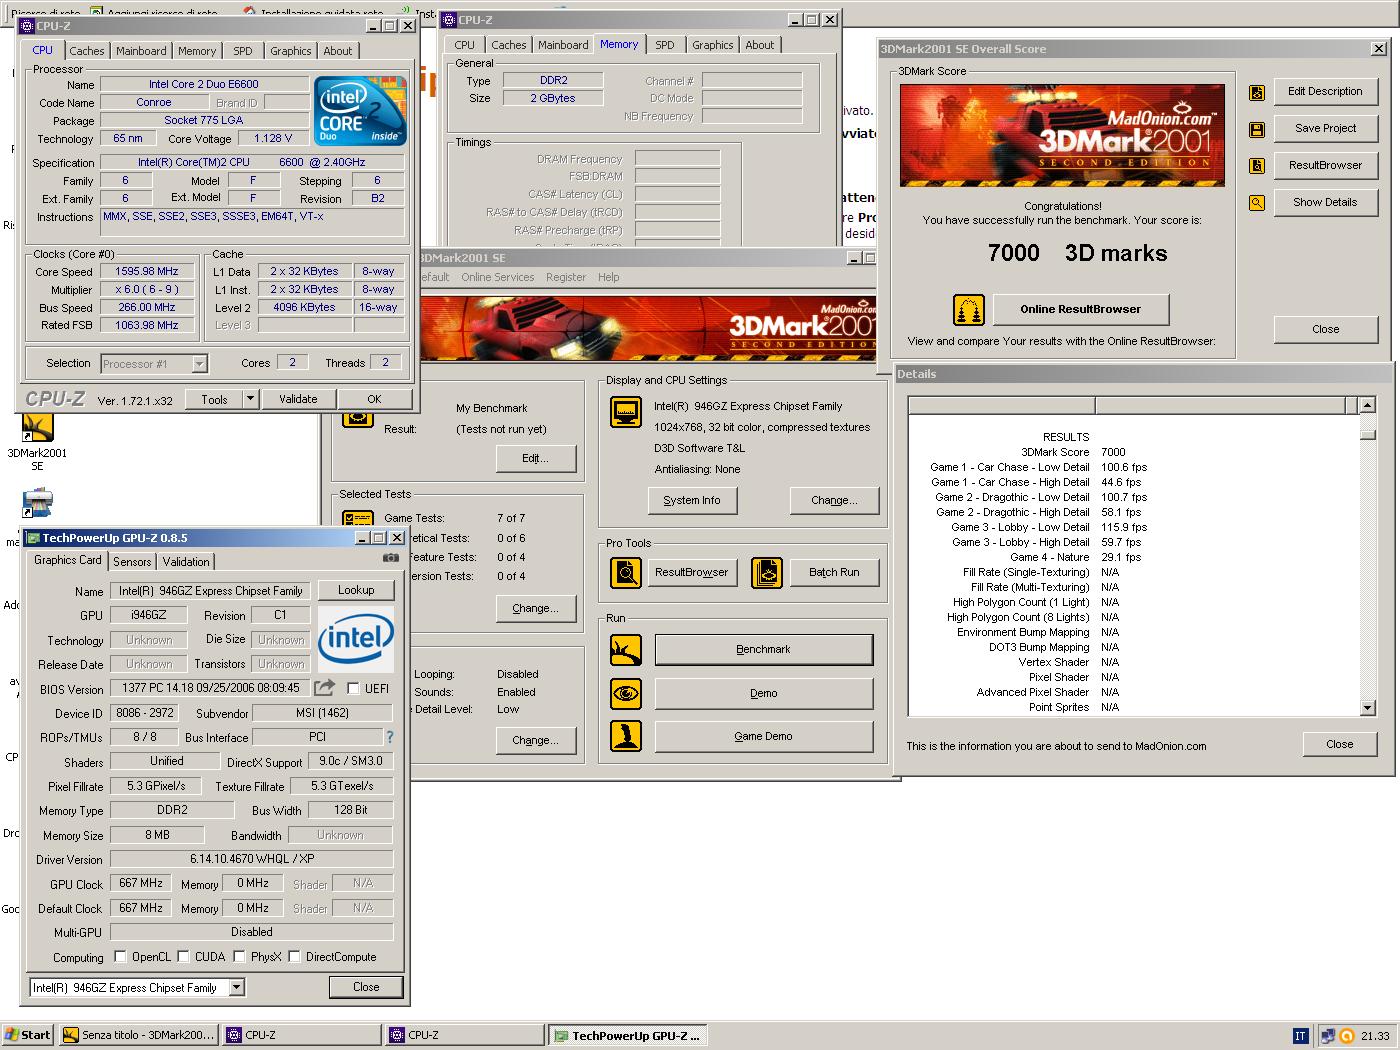The width and height of the screenshot is (1400, 1050).
Task: Click the Close button in GPU-Z
Action: pos(366,987)
